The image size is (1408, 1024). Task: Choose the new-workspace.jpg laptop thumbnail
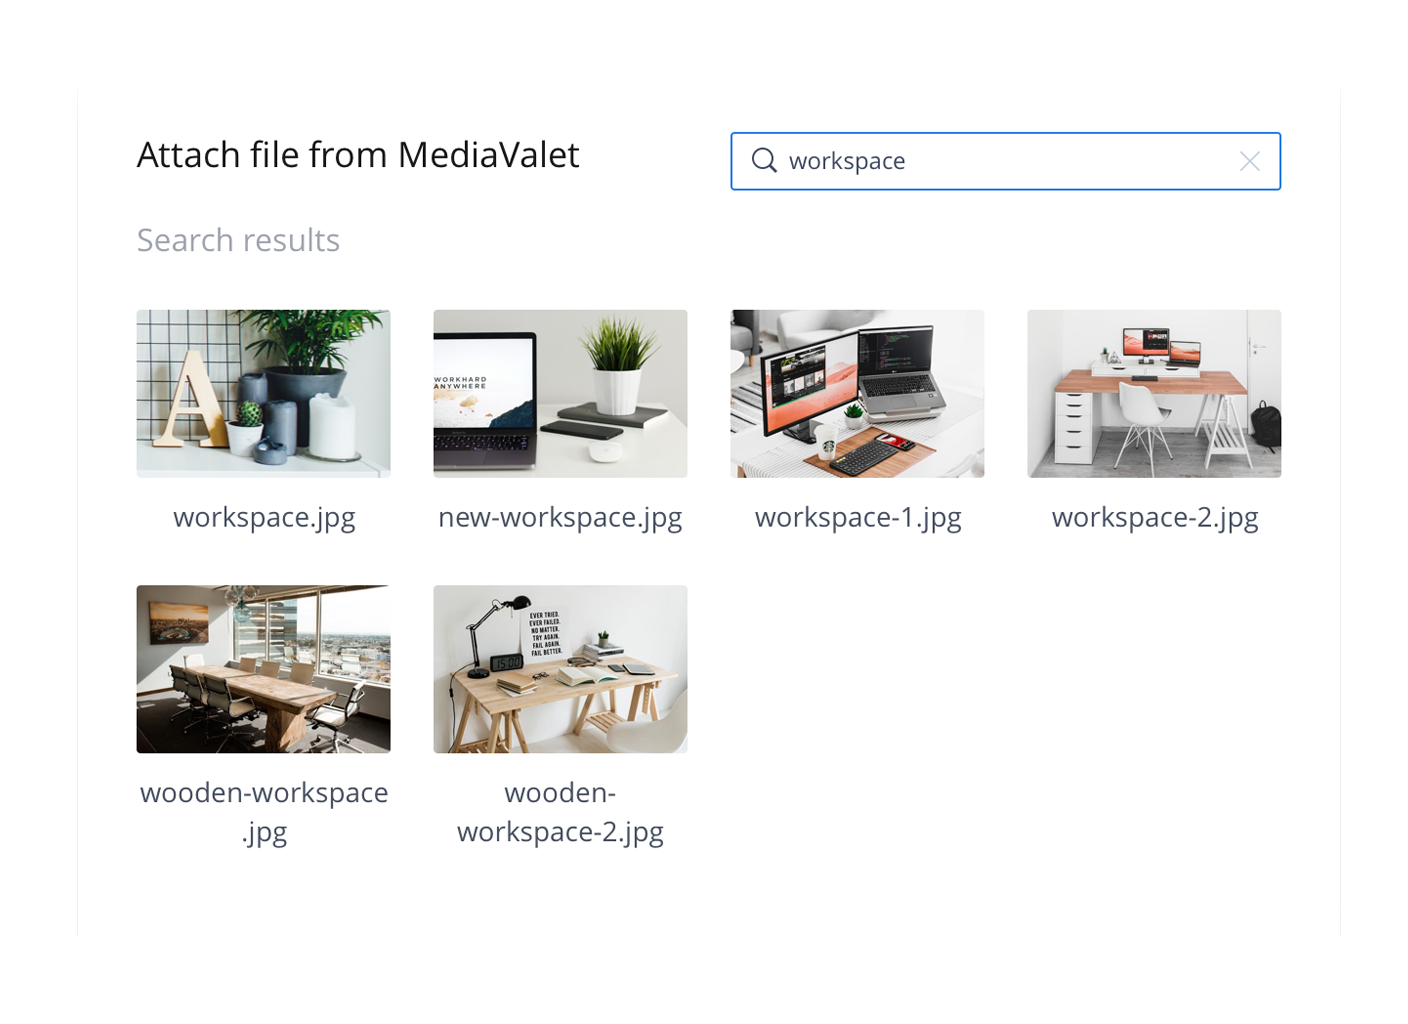560,393
